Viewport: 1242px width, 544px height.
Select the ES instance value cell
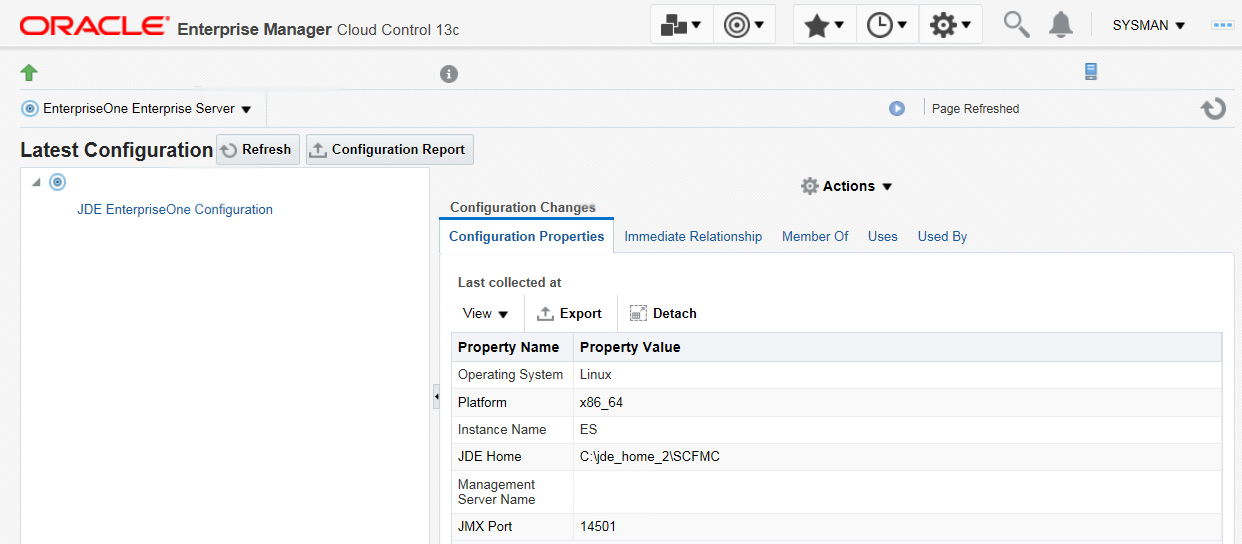pos(897,429)
